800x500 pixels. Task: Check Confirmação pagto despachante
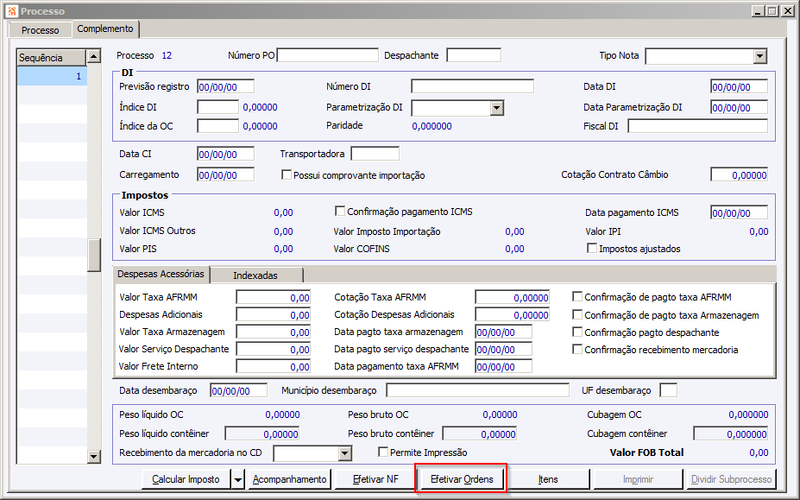pos(577,332)
